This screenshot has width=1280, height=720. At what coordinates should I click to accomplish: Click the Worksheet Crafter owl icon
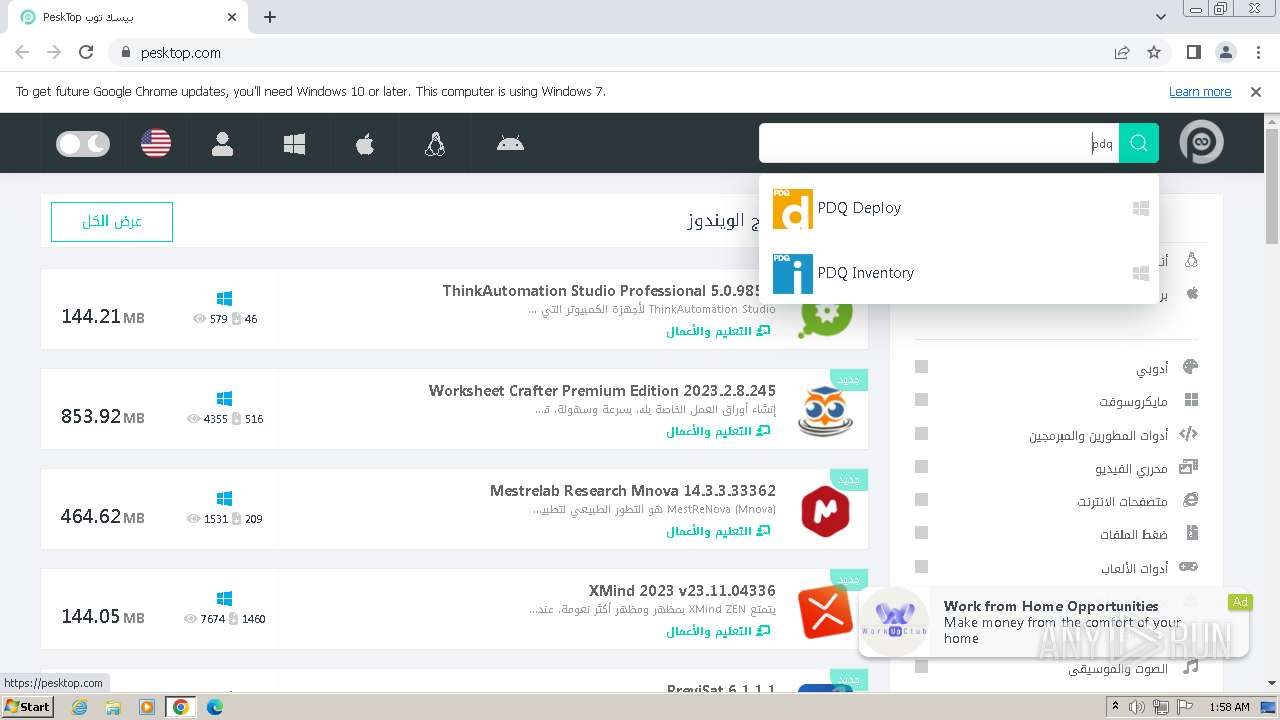click(826, 411)
